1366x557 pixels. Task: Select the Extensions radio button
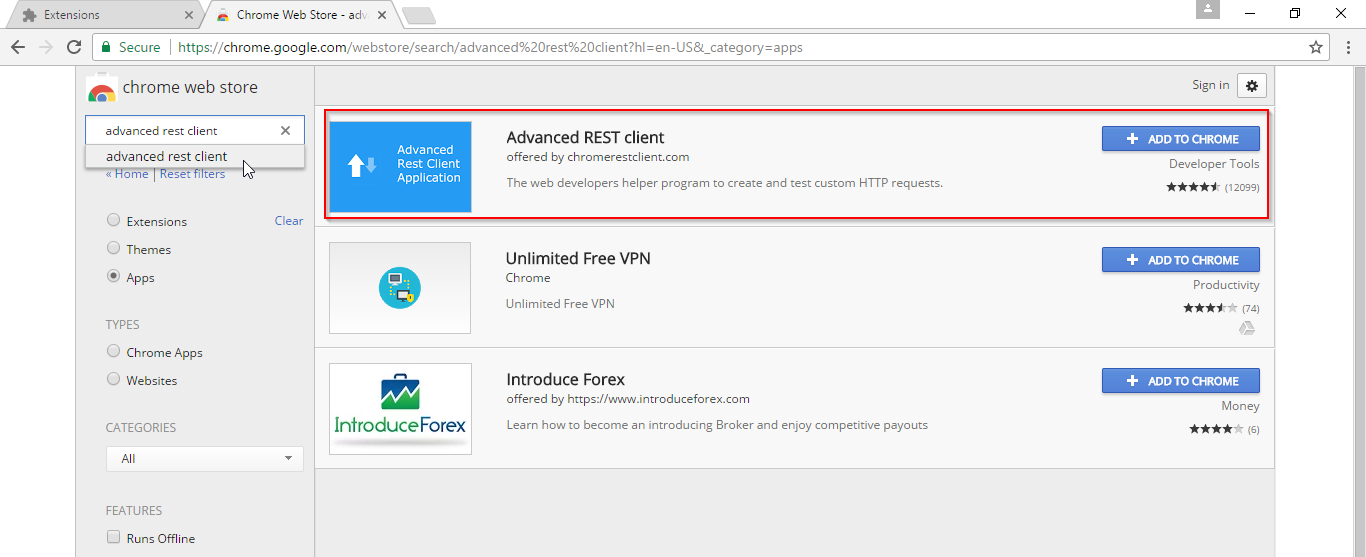coord(114,221)
